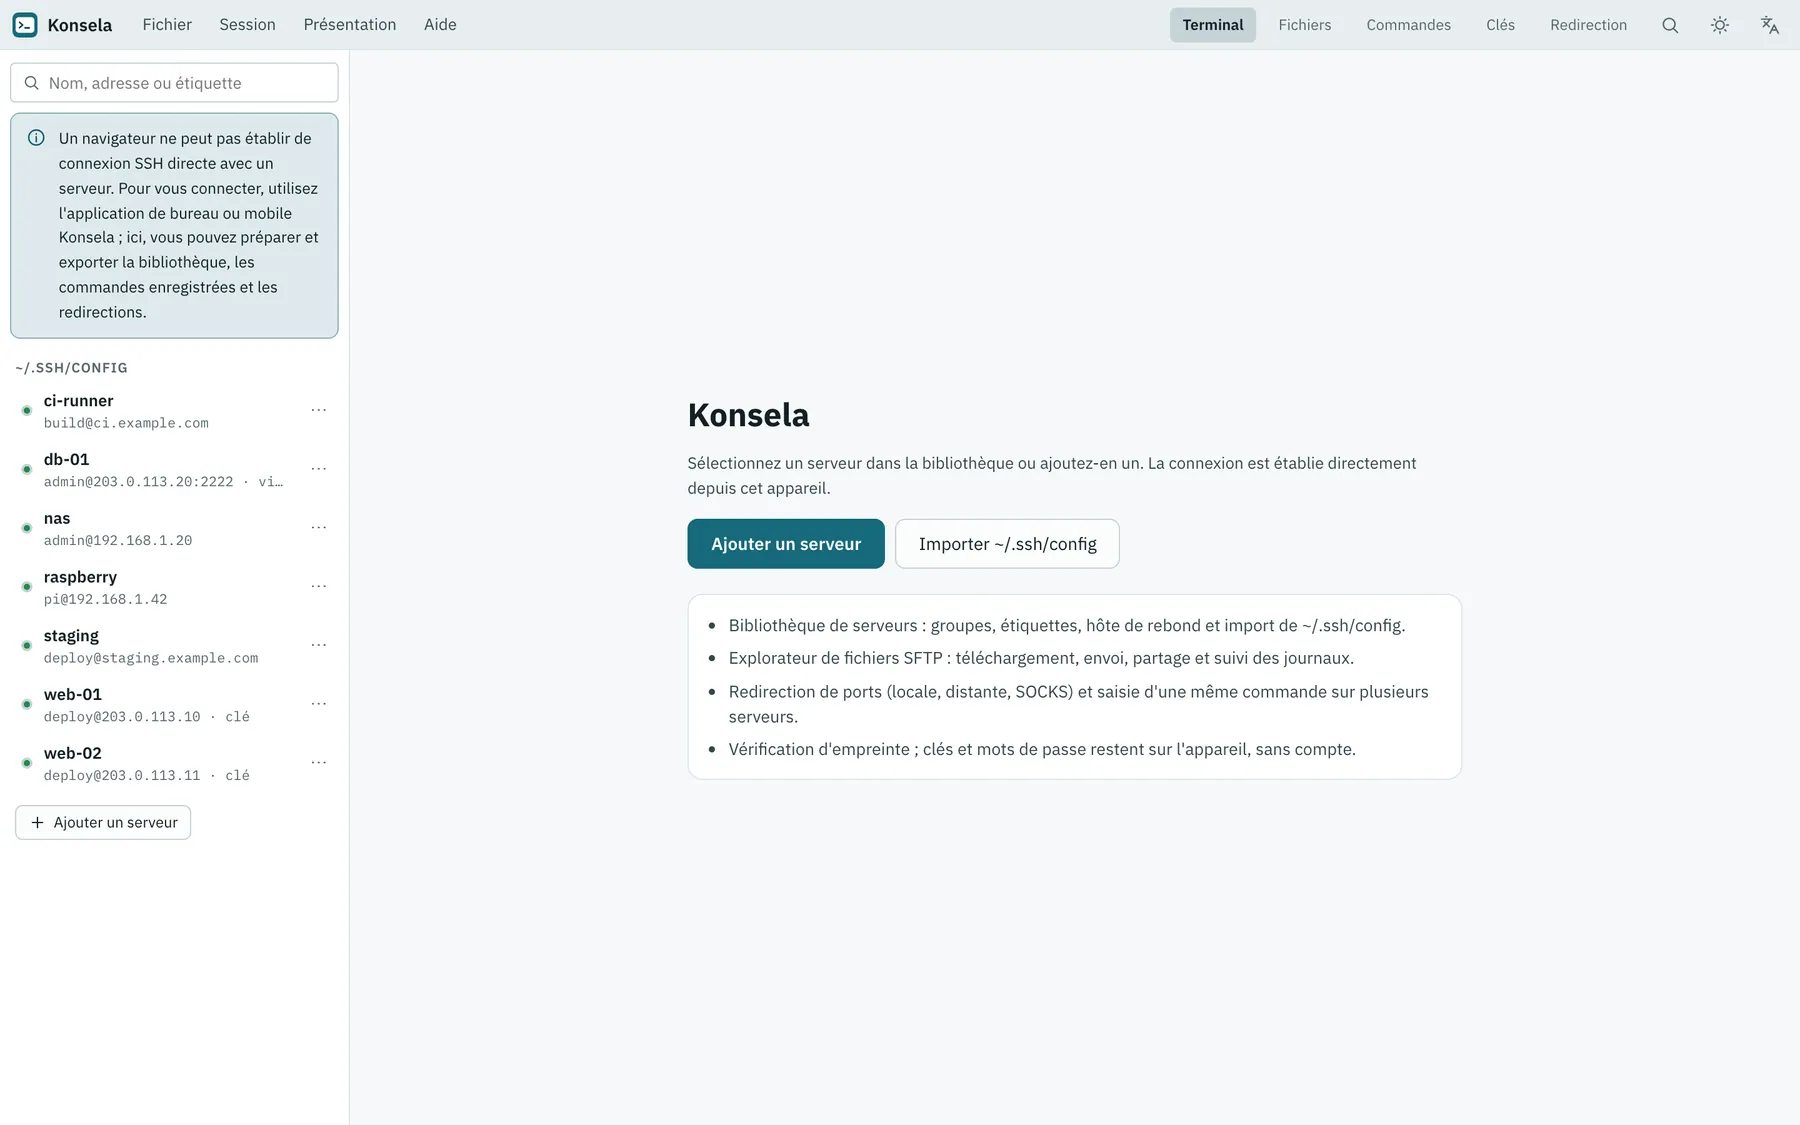Select the ci-runner server entry
1800x1125 pixels.
pyautogui.click(x=174, y=411)
